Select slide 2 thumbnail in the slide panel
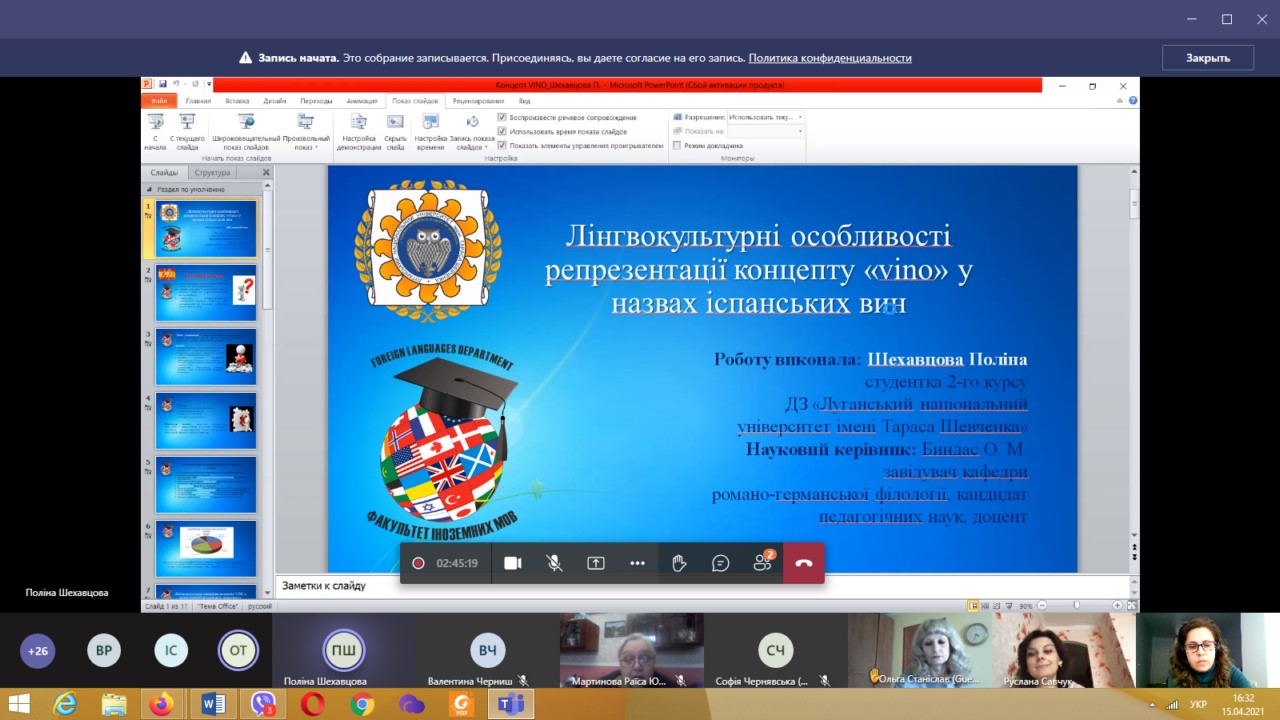Viewport: 1280px width, 720px height. click(205, 292)
